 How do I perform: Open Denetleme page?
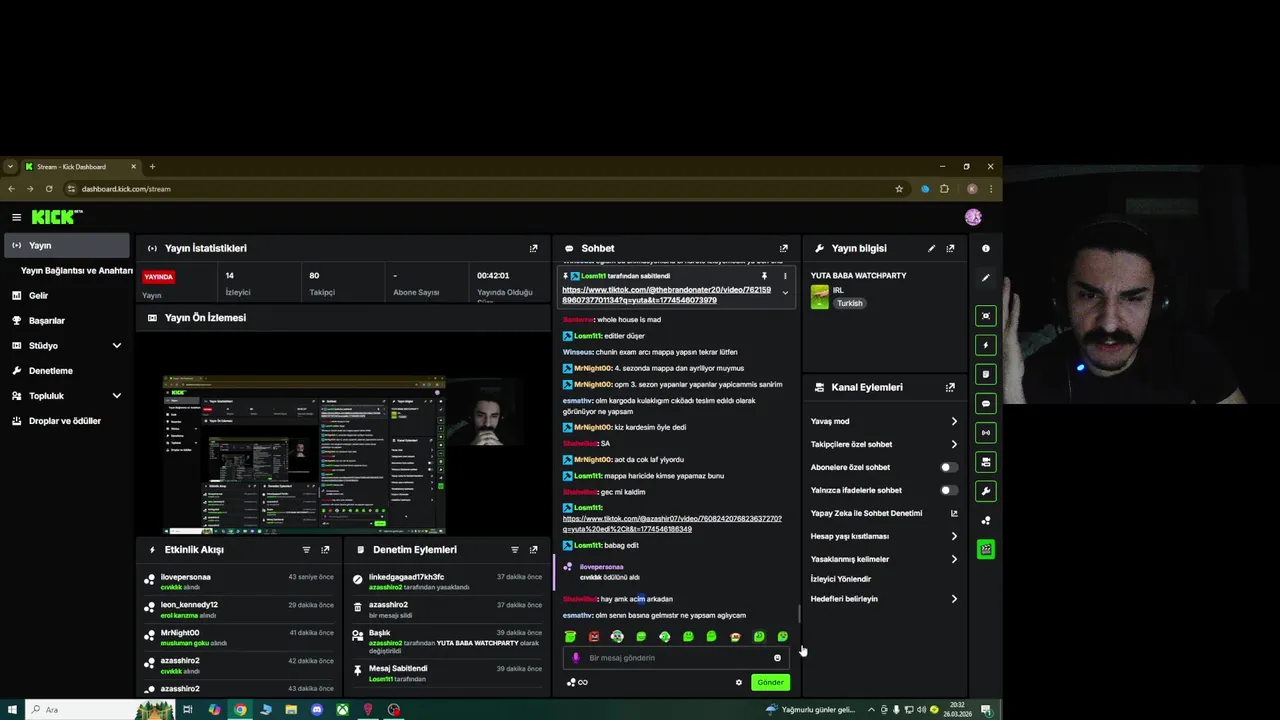(67, 371)
